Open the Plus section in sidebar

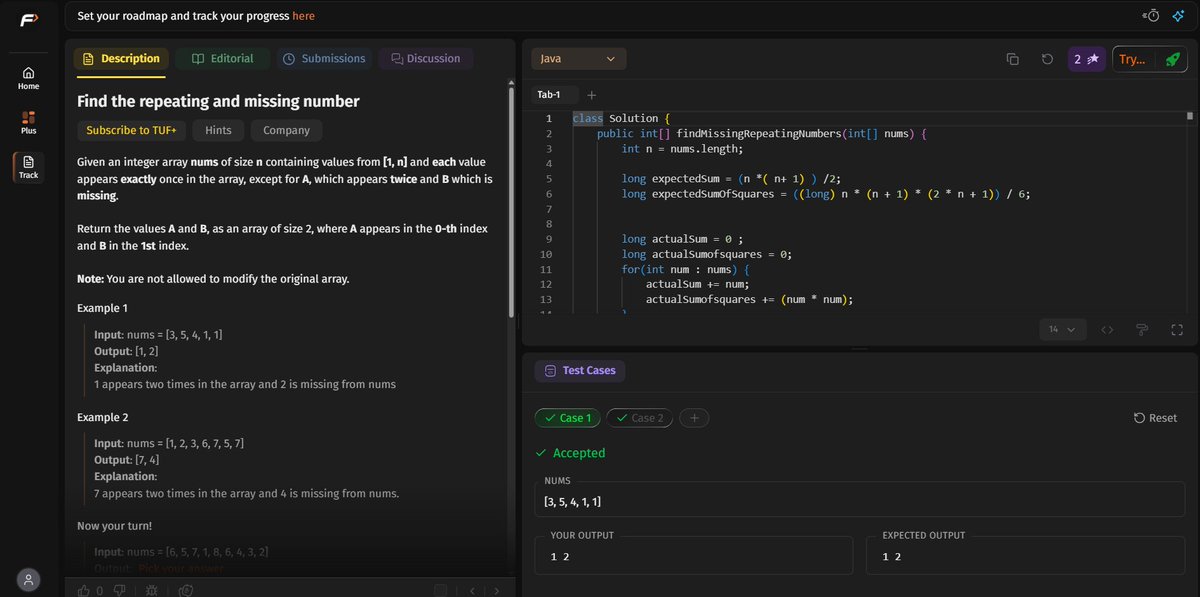tap(28, 123)
